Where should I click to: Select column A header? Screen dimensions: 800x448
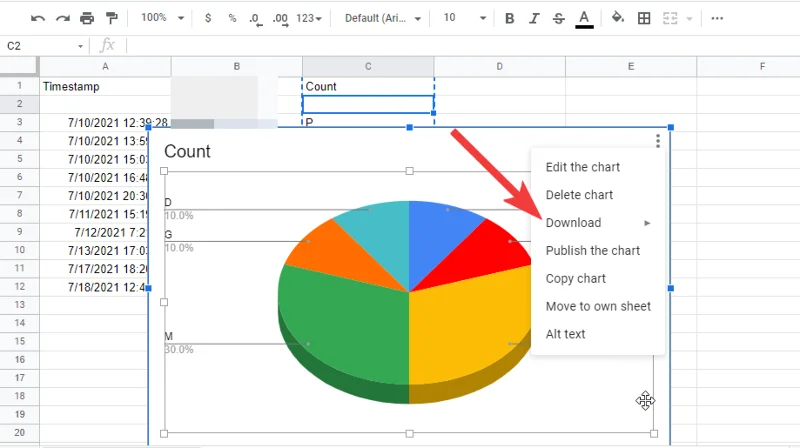pos(105,66)
